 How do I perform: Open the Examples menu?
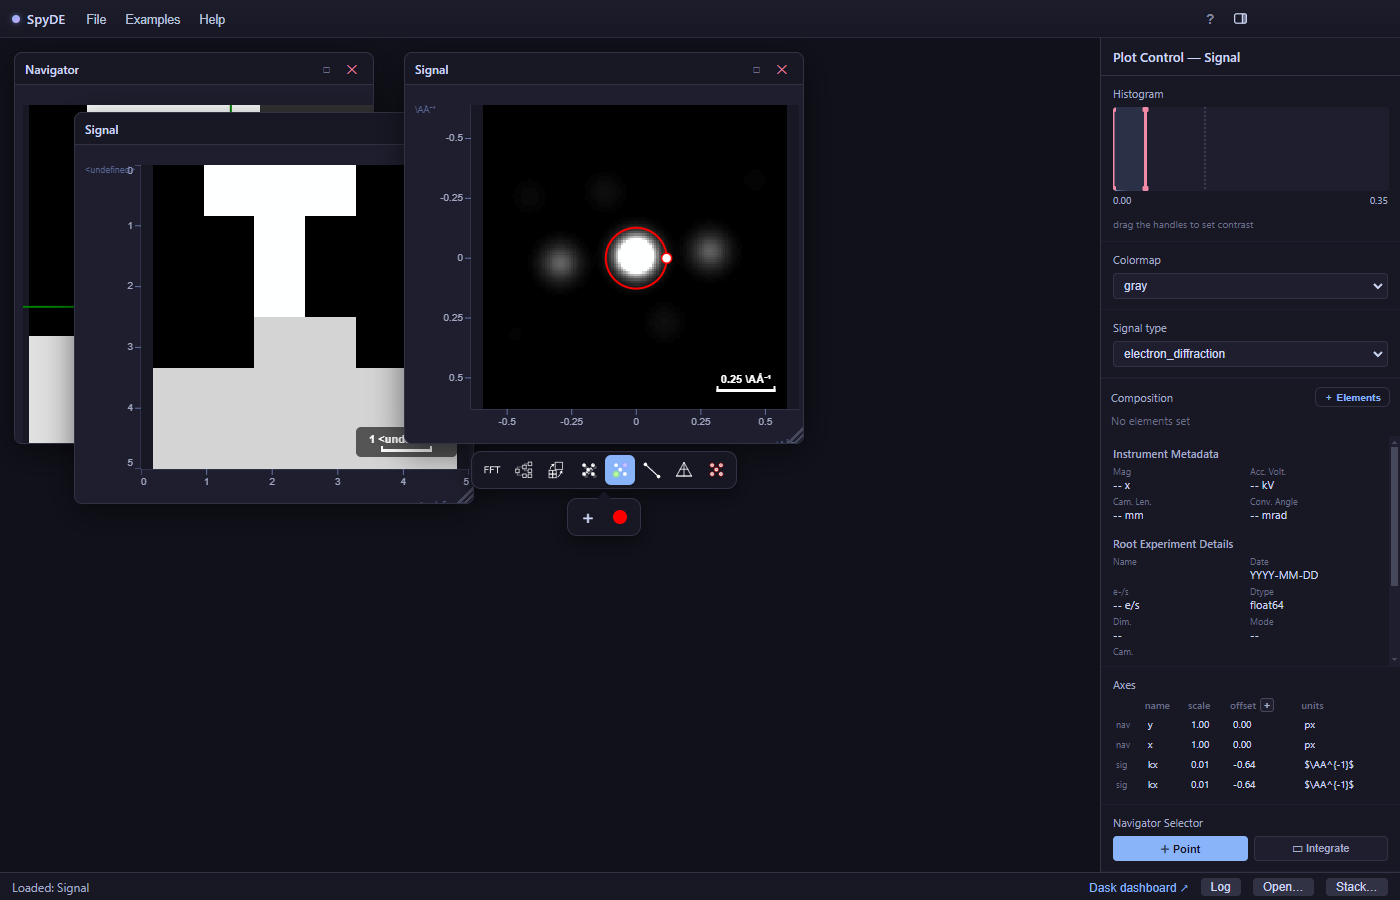click(x=153, y=19)
